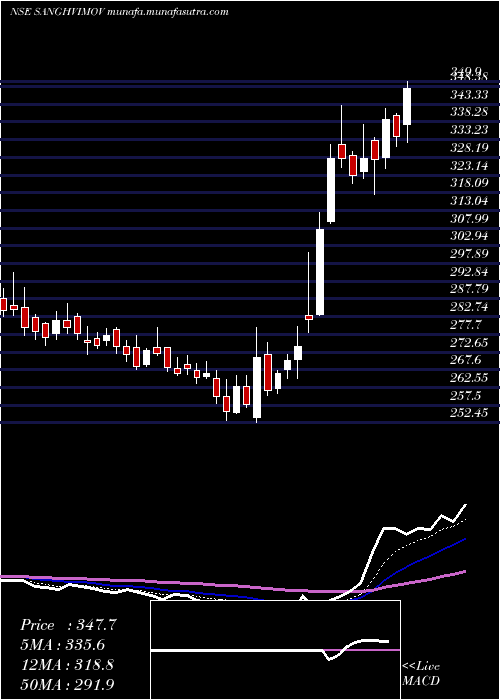Click the 292.84 price level label

point(469,272)
